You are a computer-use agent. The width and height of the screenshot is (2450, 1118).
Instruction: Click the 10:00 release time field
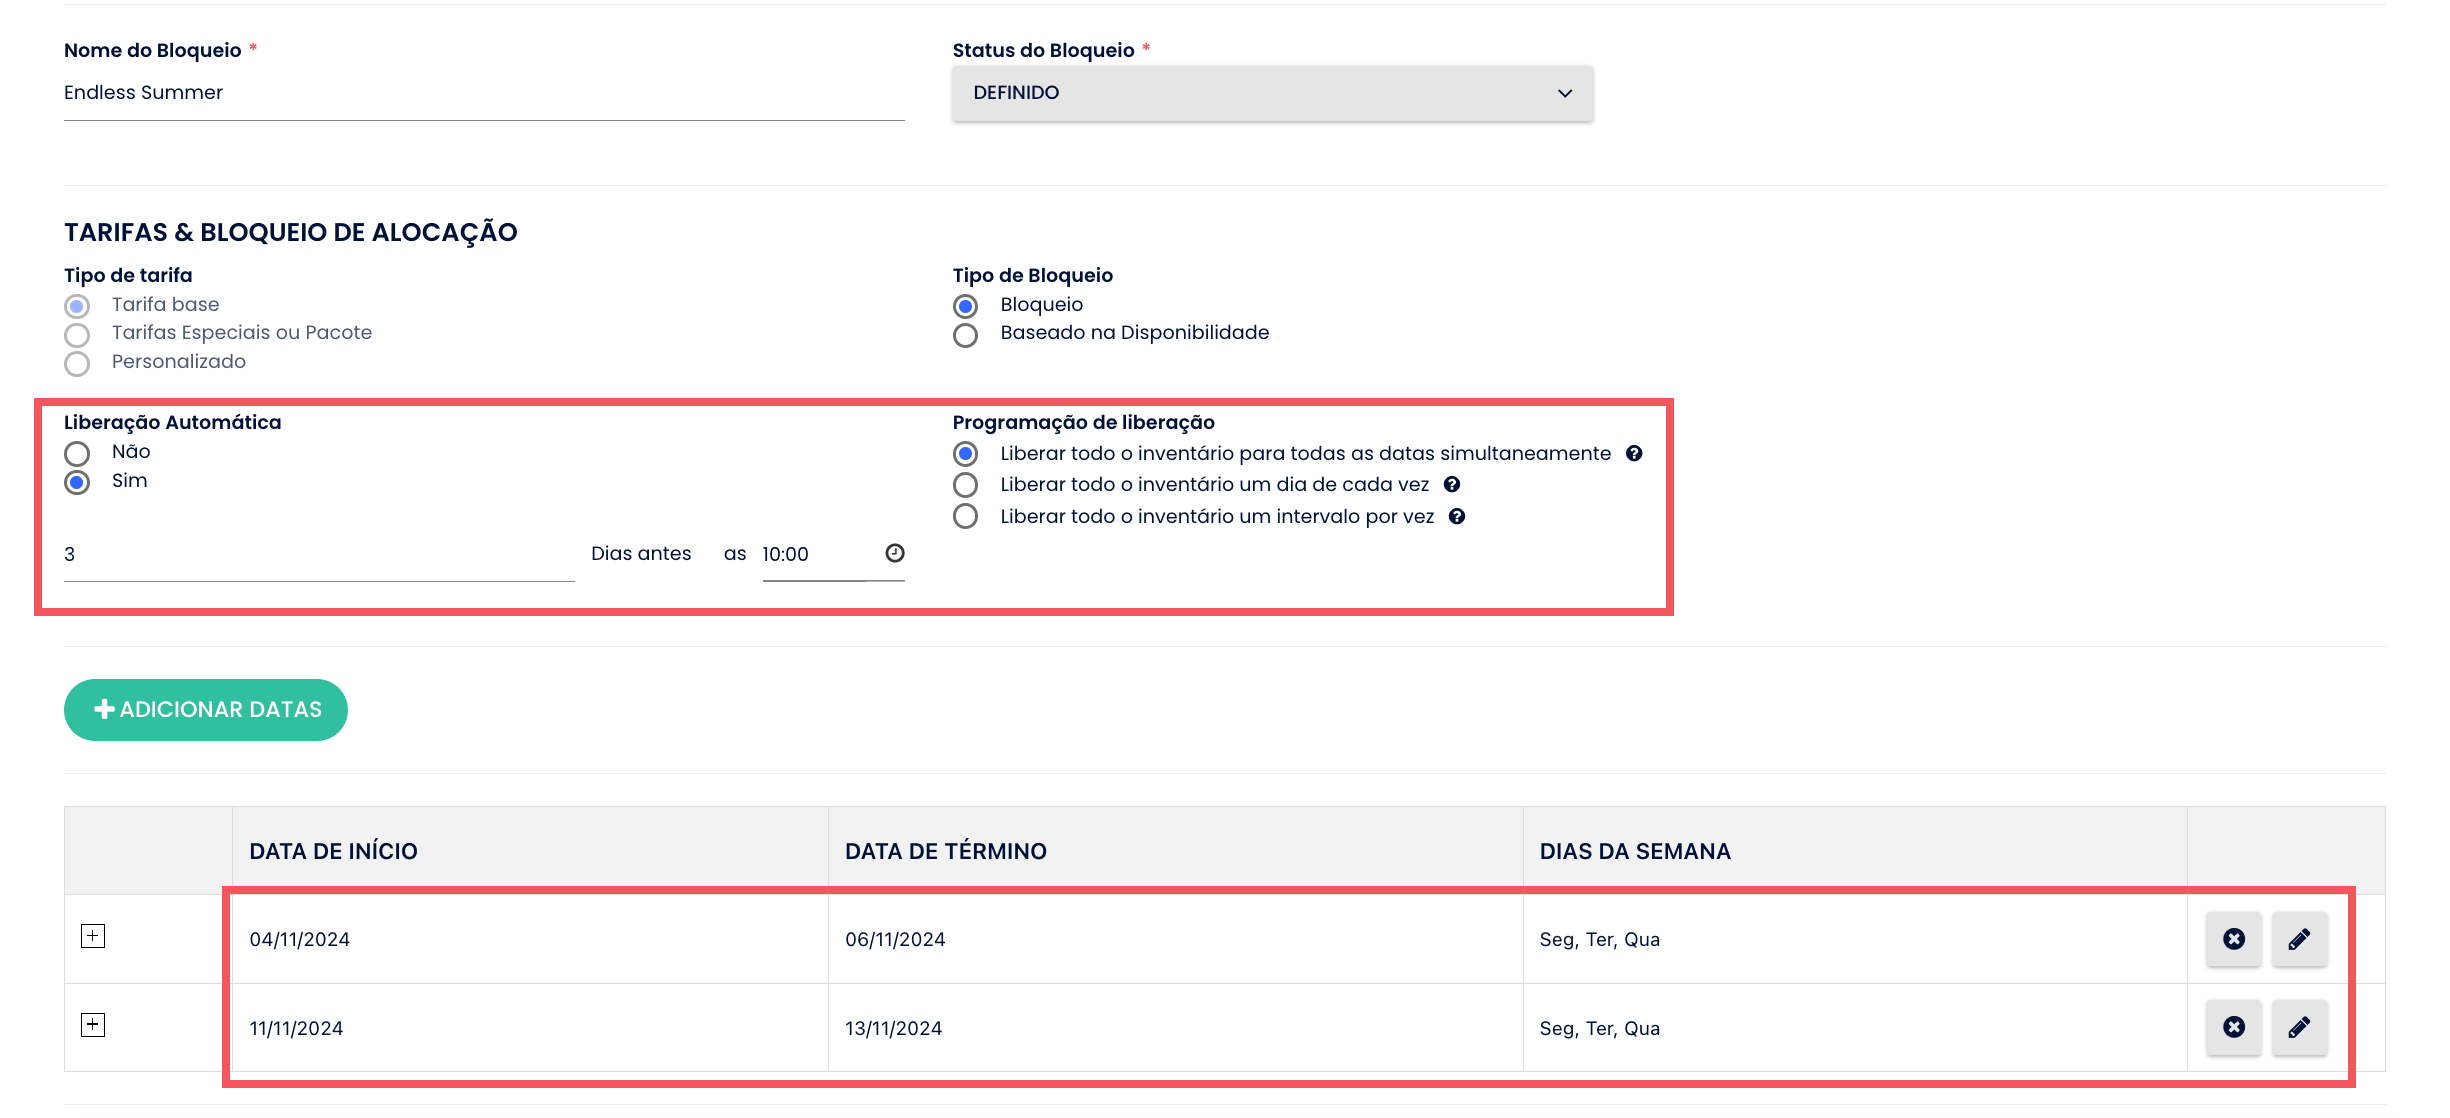point(812,555)
